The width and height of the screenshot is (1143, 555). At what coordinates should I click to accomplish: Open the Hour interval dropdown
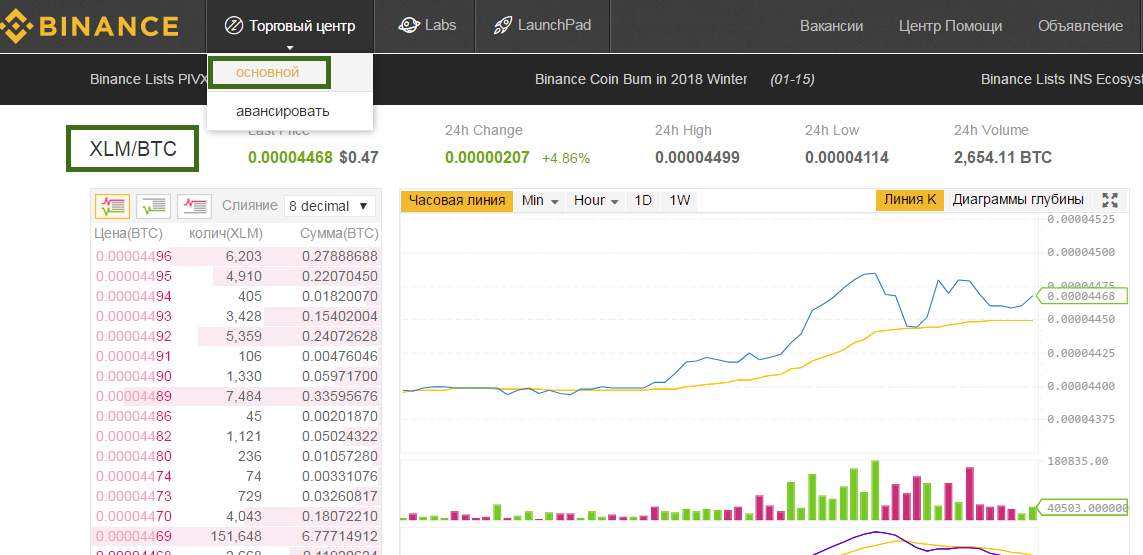pos(596,200)
